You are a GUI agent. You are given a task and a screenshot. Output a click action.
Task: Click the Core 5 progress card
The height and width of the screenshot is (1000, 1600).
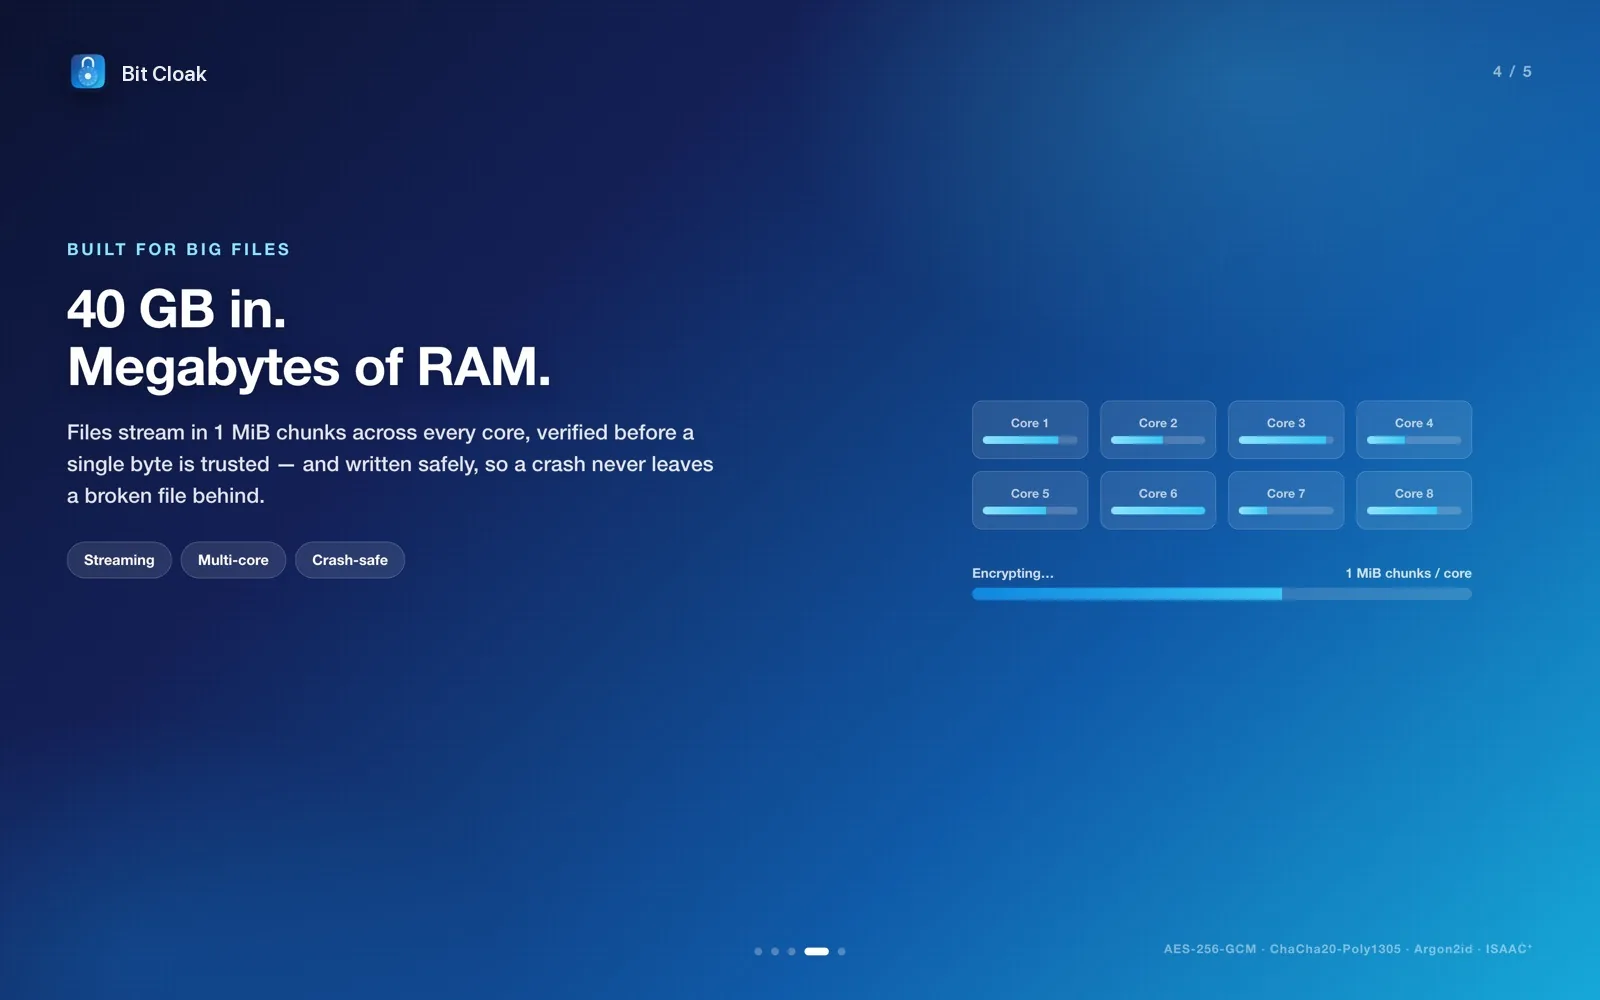pyautogui.click(x=1030, y=500)
